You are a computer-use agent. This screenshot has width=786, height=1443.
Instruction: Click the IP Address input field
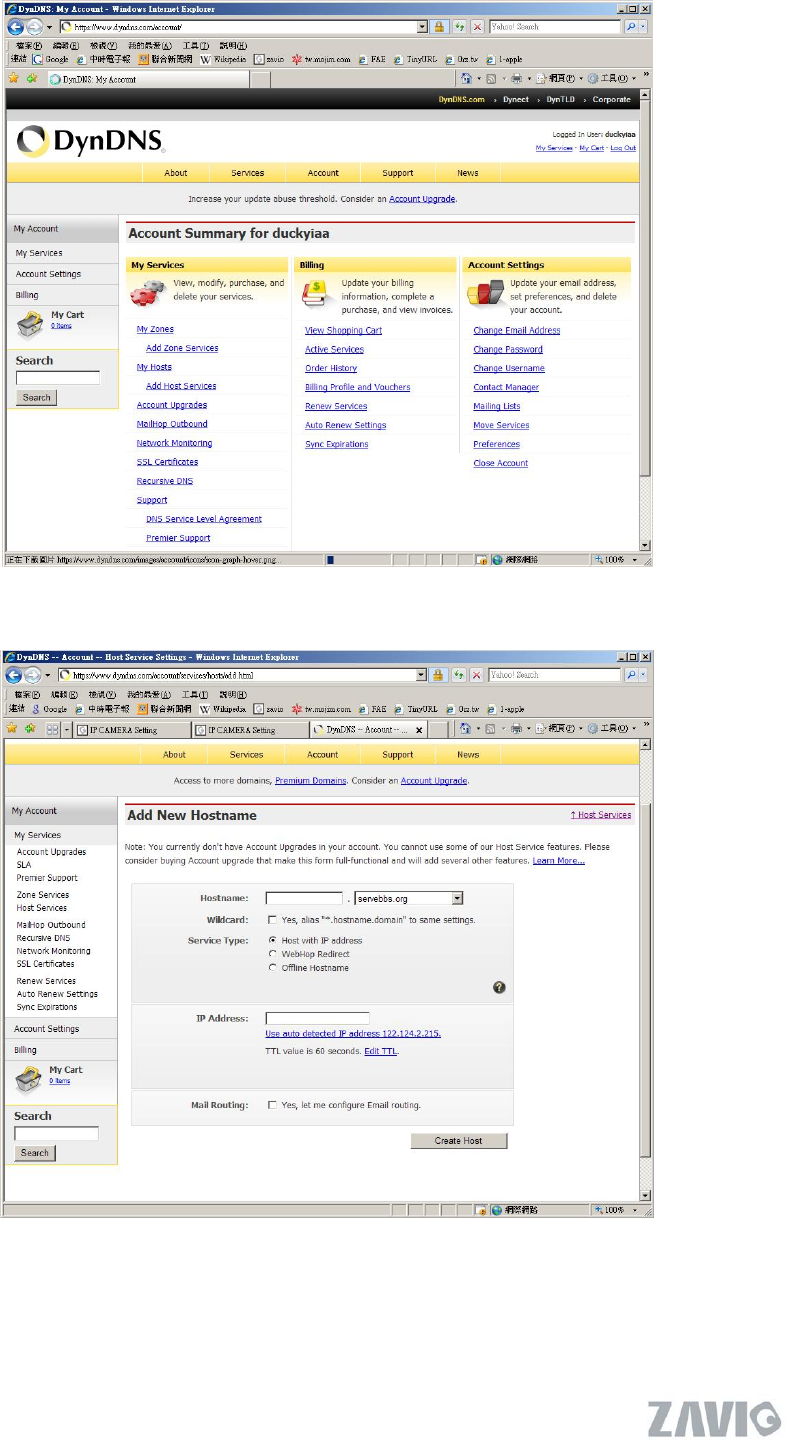tap(317, 1019)
